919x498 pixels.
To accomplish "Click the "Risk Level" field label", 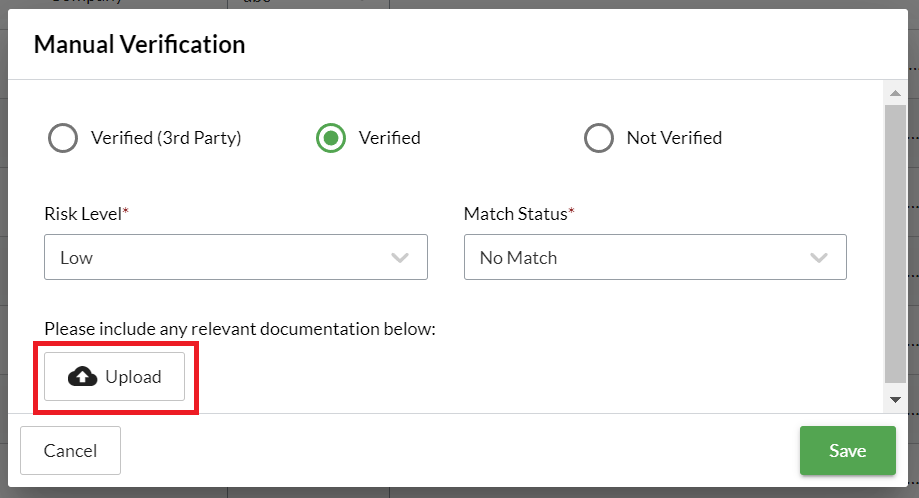I will point(84,214).
